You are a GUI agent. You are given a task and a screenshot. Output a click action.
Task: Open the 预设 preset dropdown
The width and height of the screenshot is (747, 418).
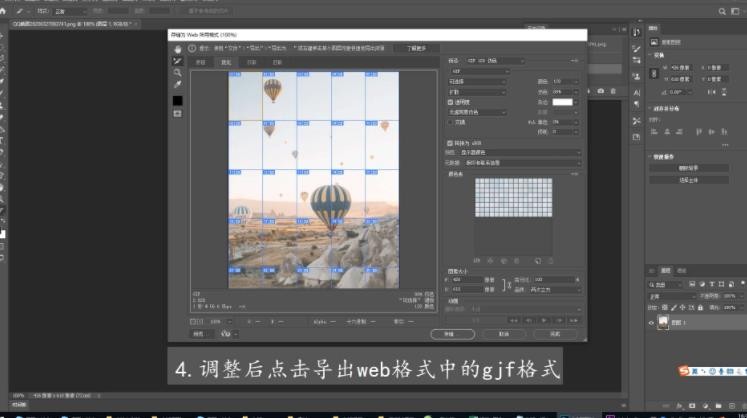495,61
